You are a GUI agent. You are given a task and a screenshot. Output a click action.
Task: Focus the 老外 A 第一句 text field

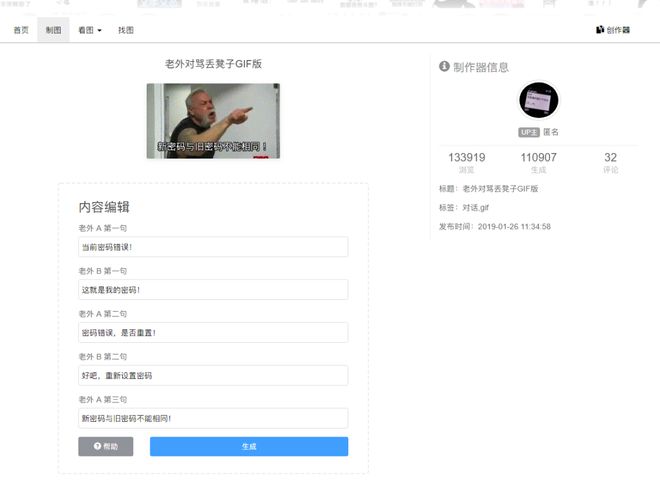pyautogui.click(x=213, y=247)
